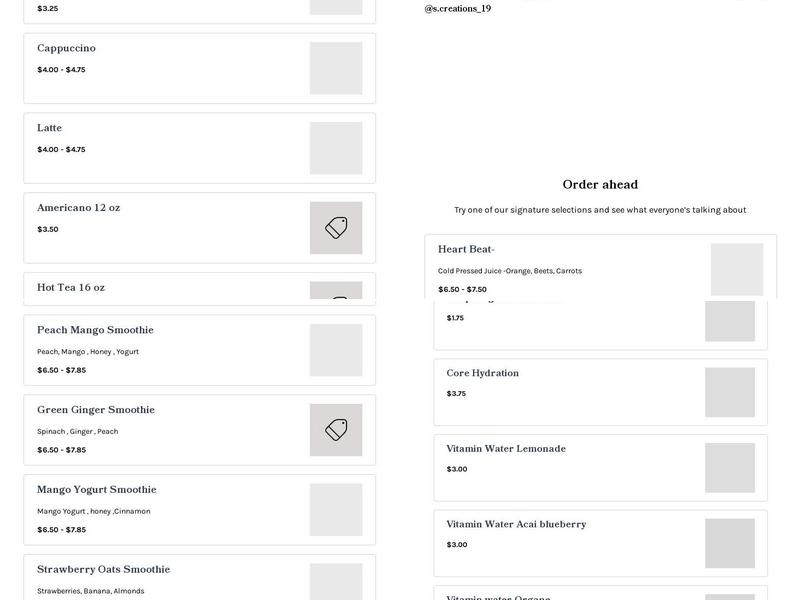Choose the Vitamin Water Lemonade item
This screenshot has height=600, width=800.
[x=506, y=449]
